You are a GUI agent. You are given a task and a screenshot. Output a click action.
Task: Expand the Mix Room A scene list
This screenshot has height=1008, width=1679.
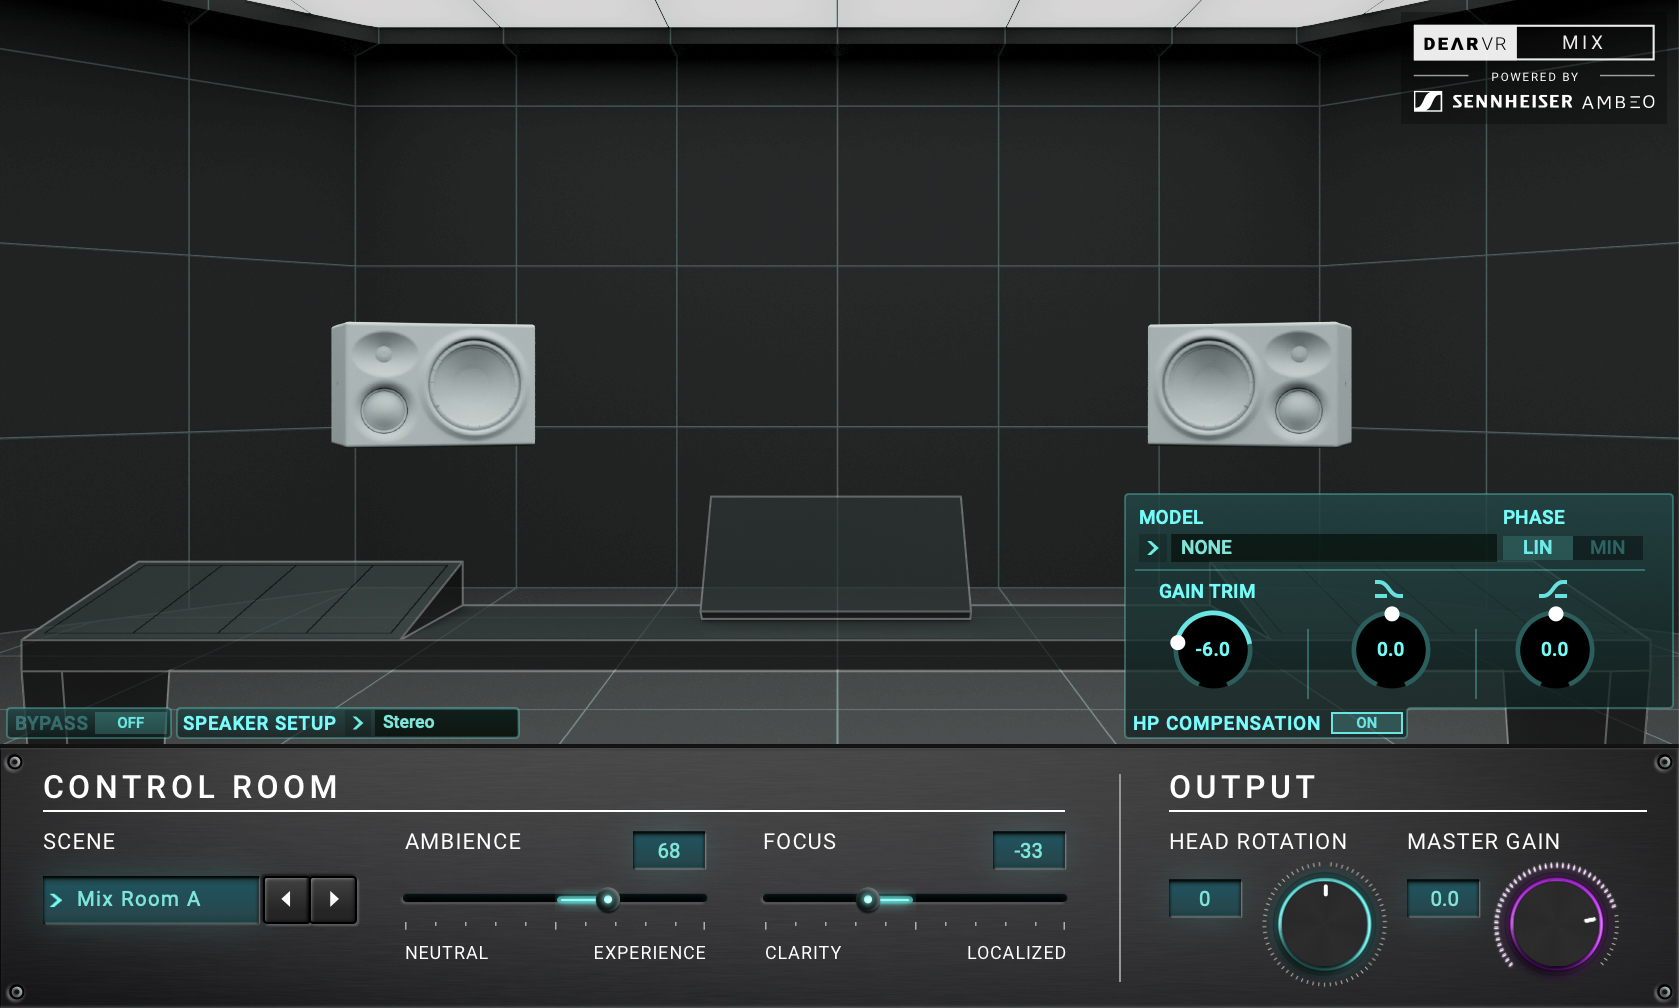pos(151,899)
